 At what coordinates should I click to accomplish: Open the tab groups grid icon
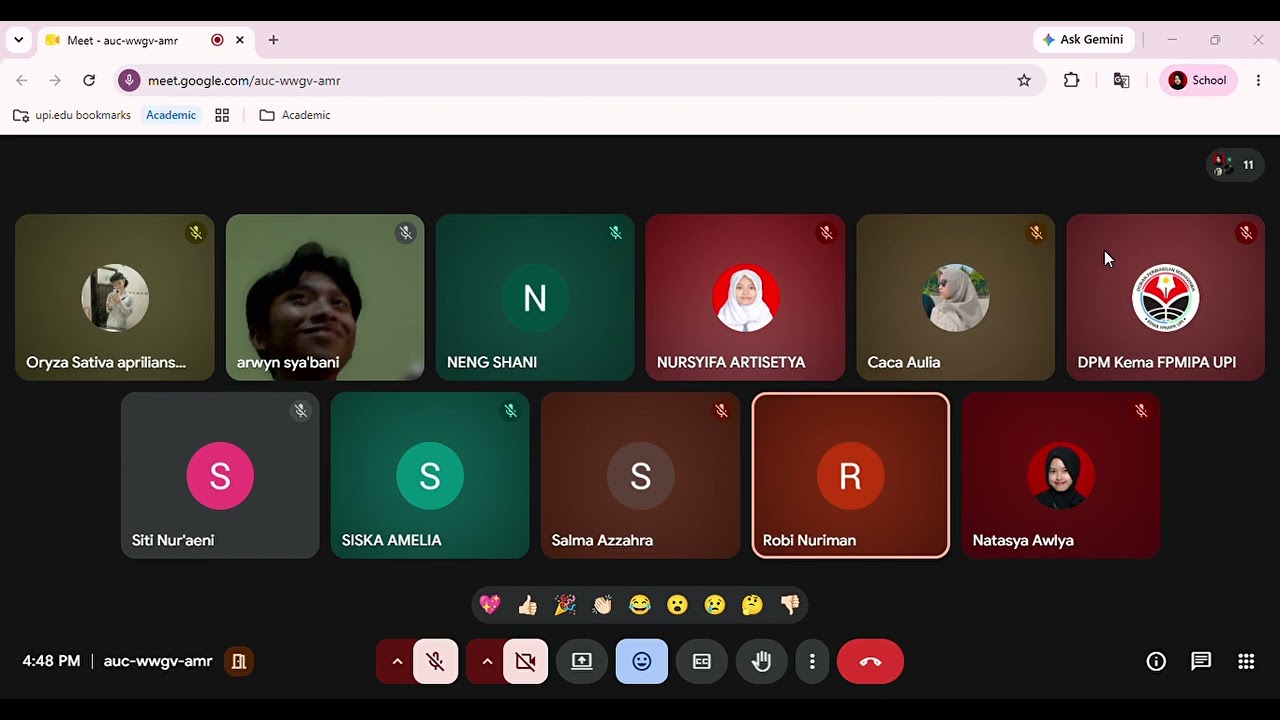[222, 115]
